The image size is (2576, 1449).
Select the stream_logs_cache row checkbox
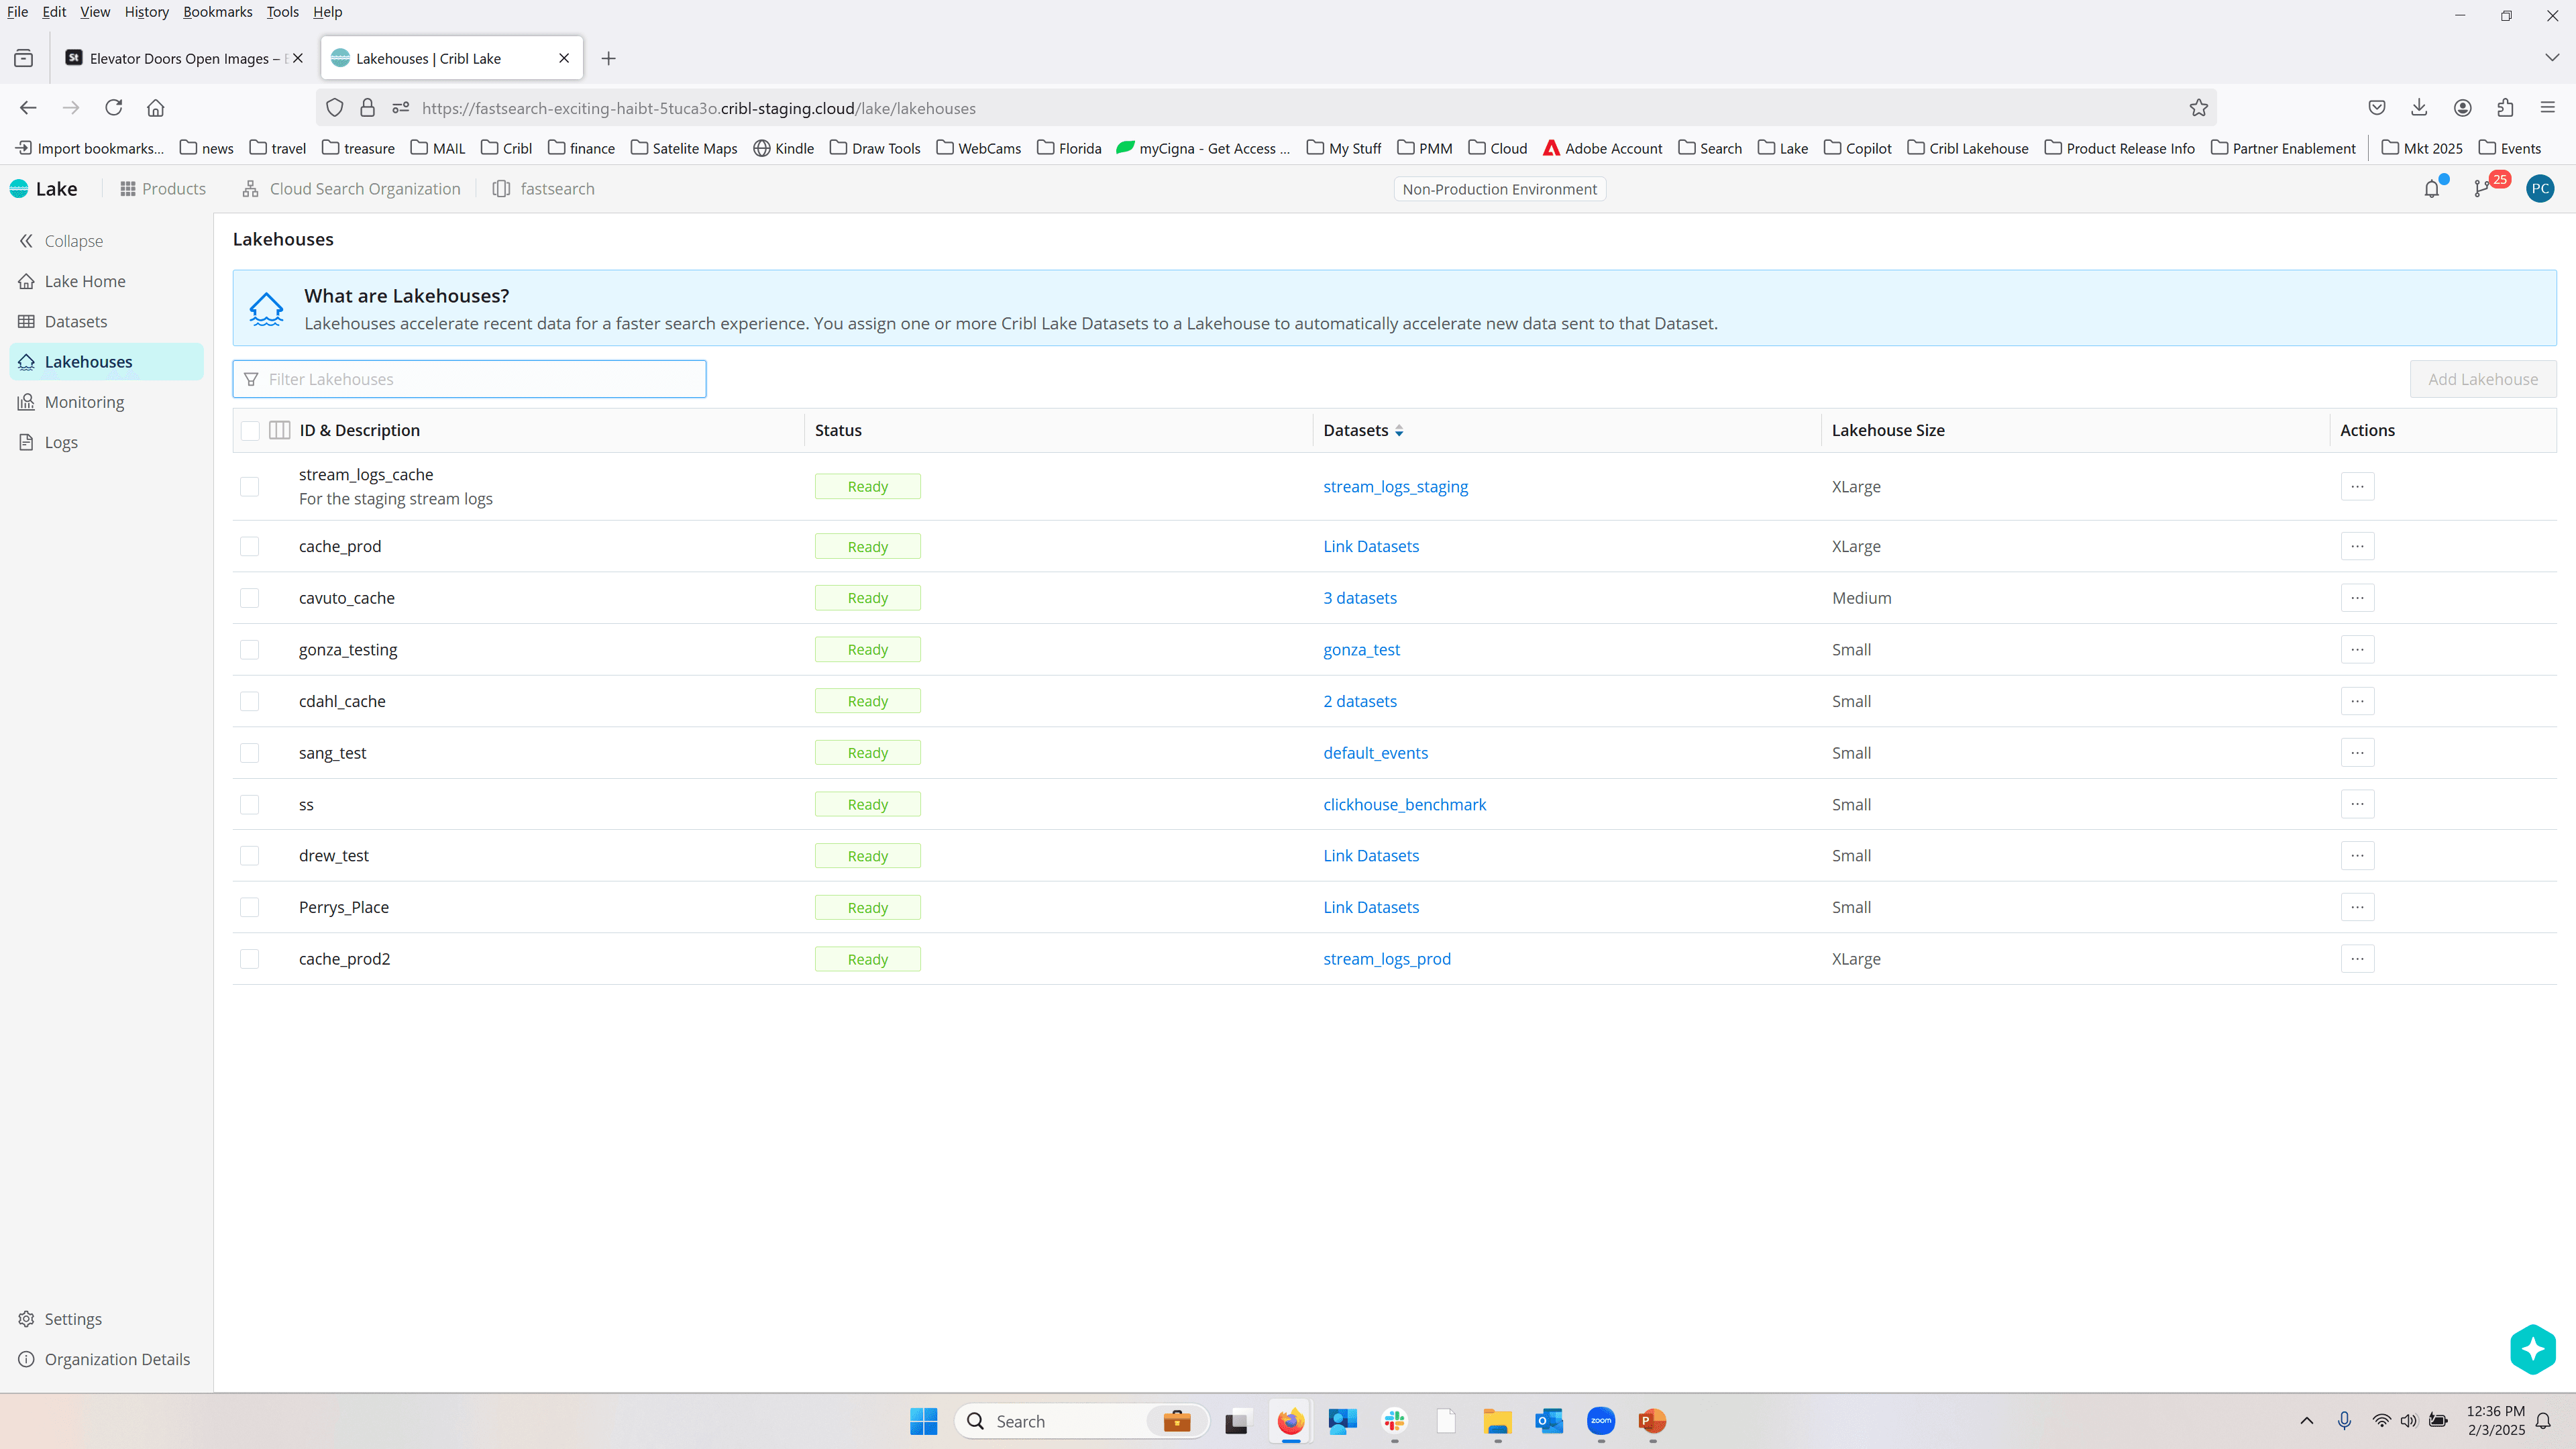pyautogui.click(x=250, y=487)
